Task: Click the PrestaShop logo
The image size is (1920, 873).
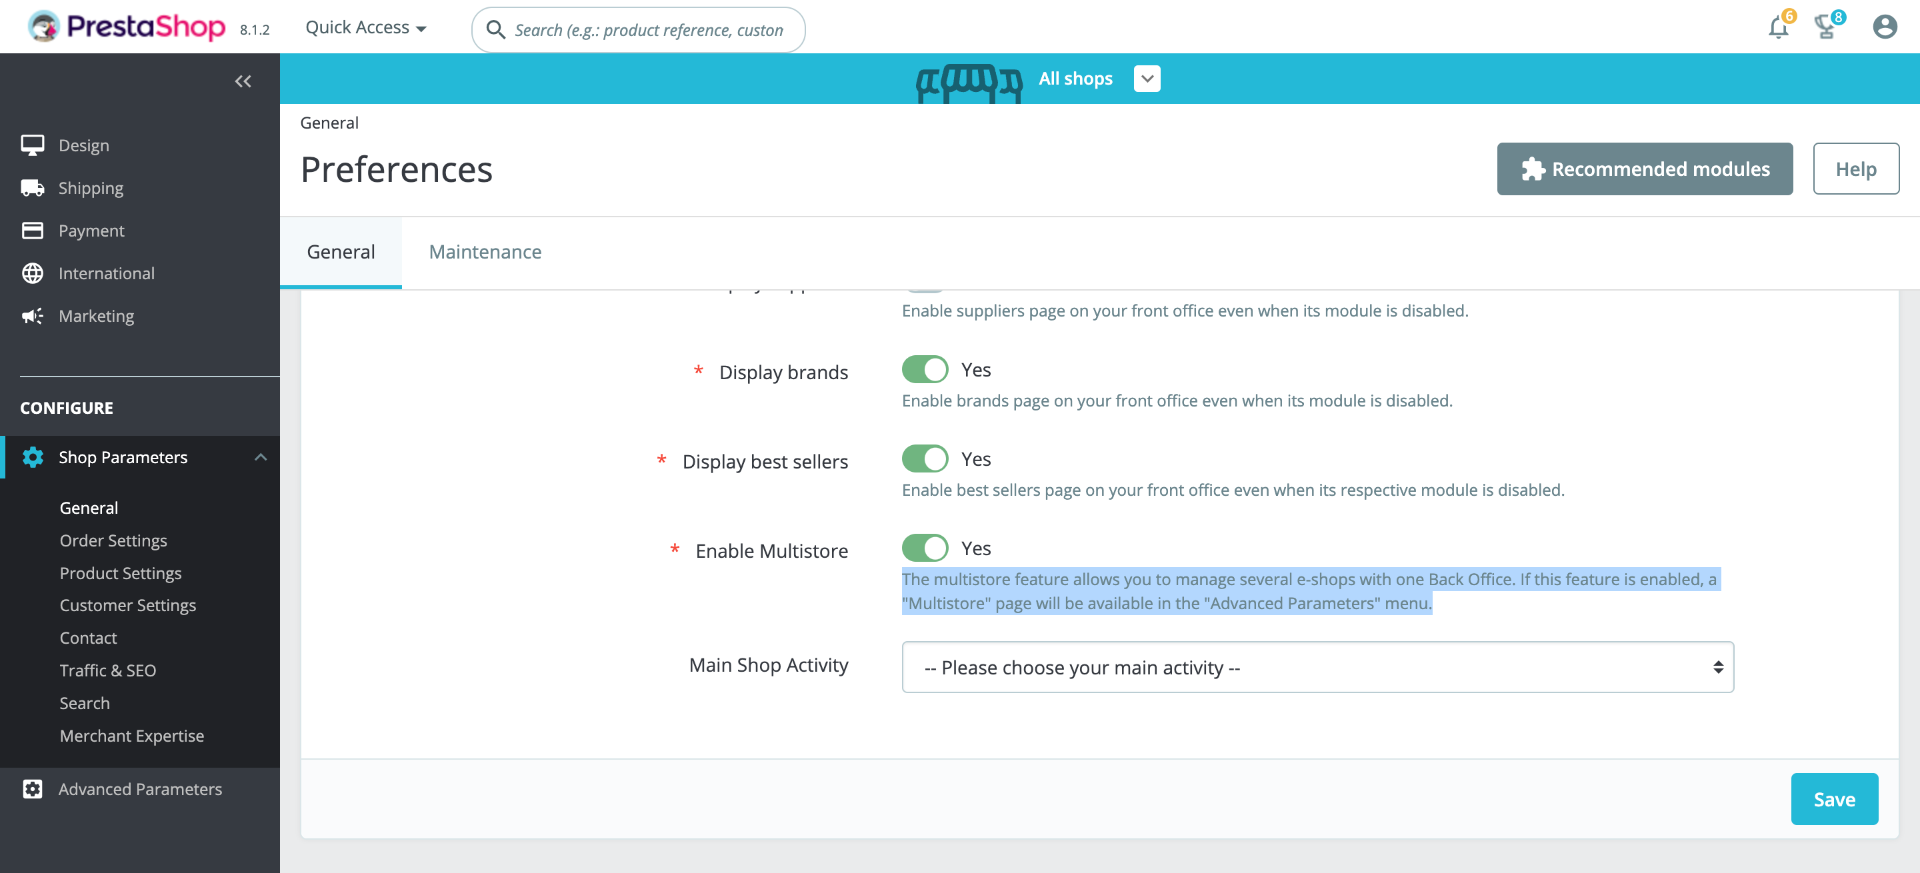Action: click(127, 27)
